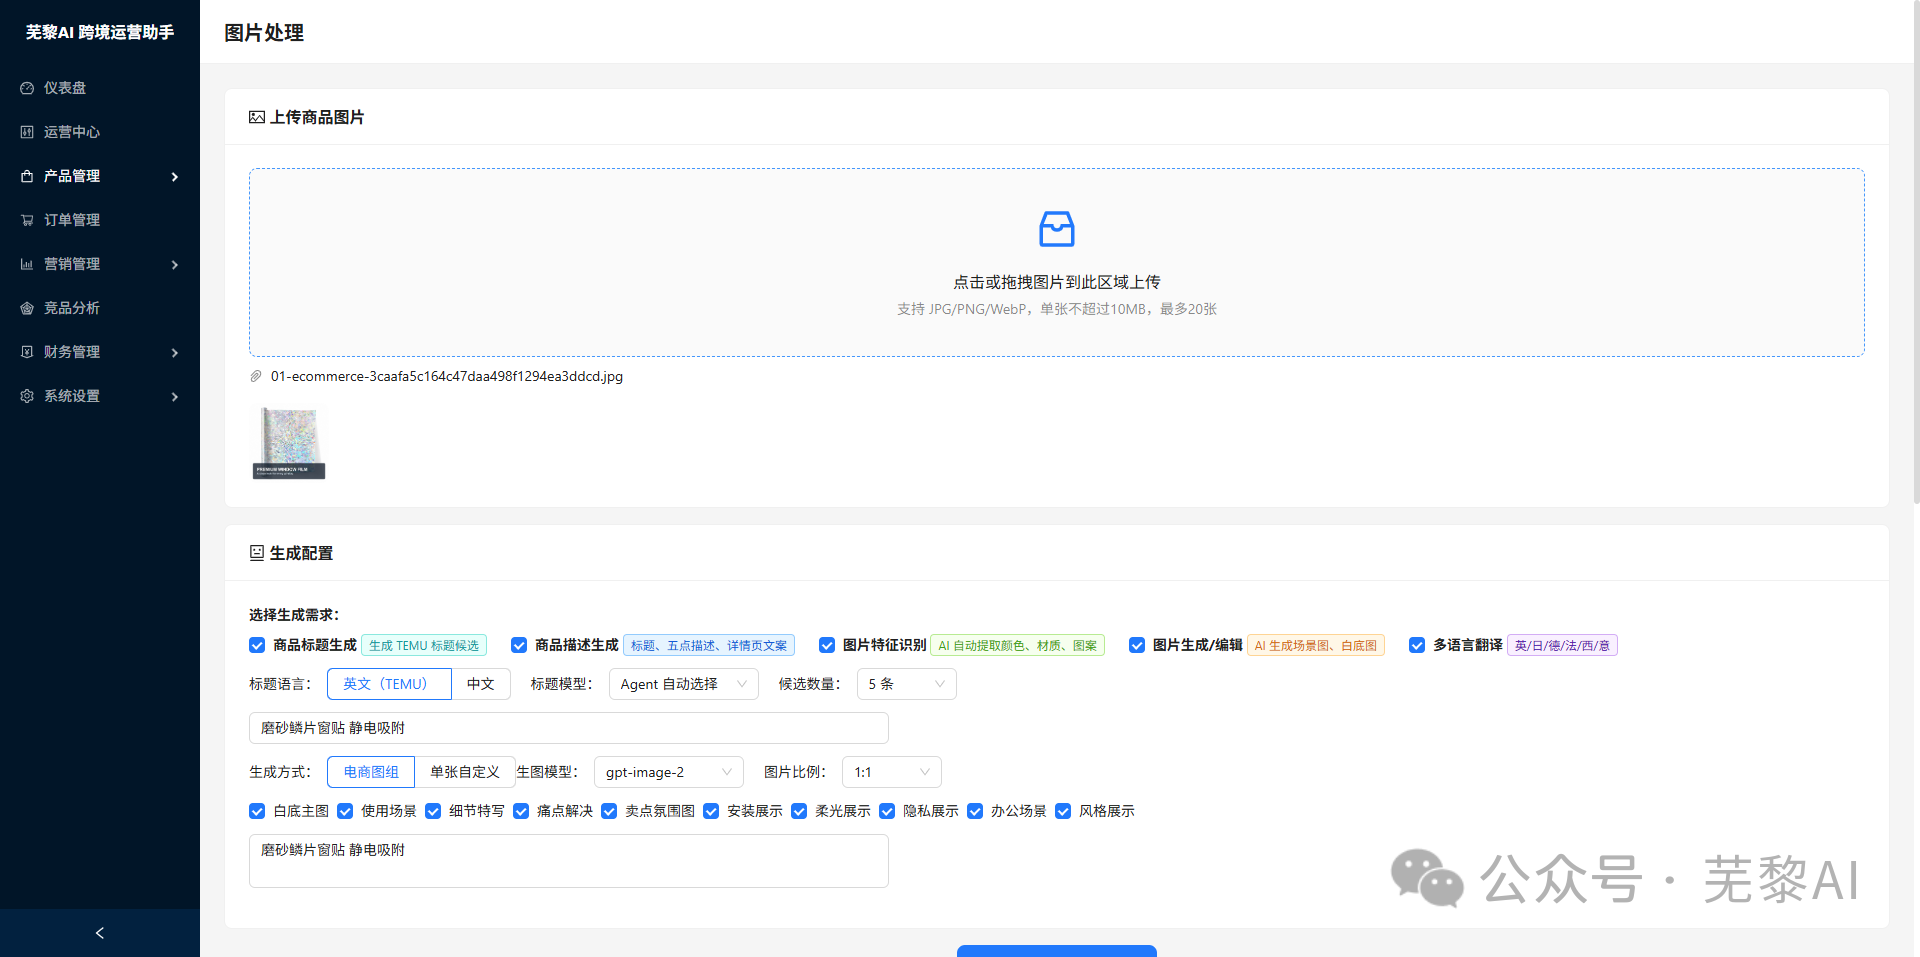Uncheck the 痛点解决 checkbox
This screenshot has width=1920, height=957.
[521, 811]
